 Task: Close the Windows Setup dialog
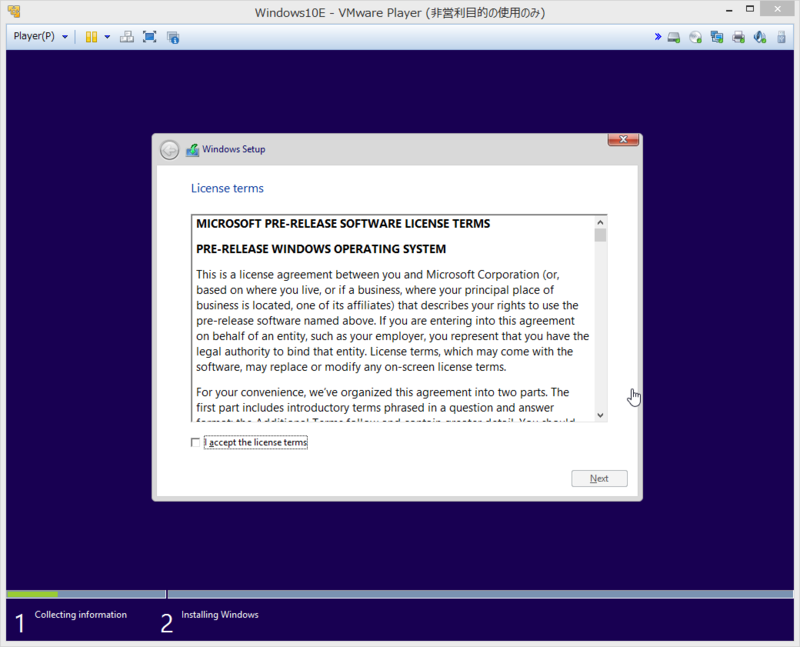[x=623, y=139]
